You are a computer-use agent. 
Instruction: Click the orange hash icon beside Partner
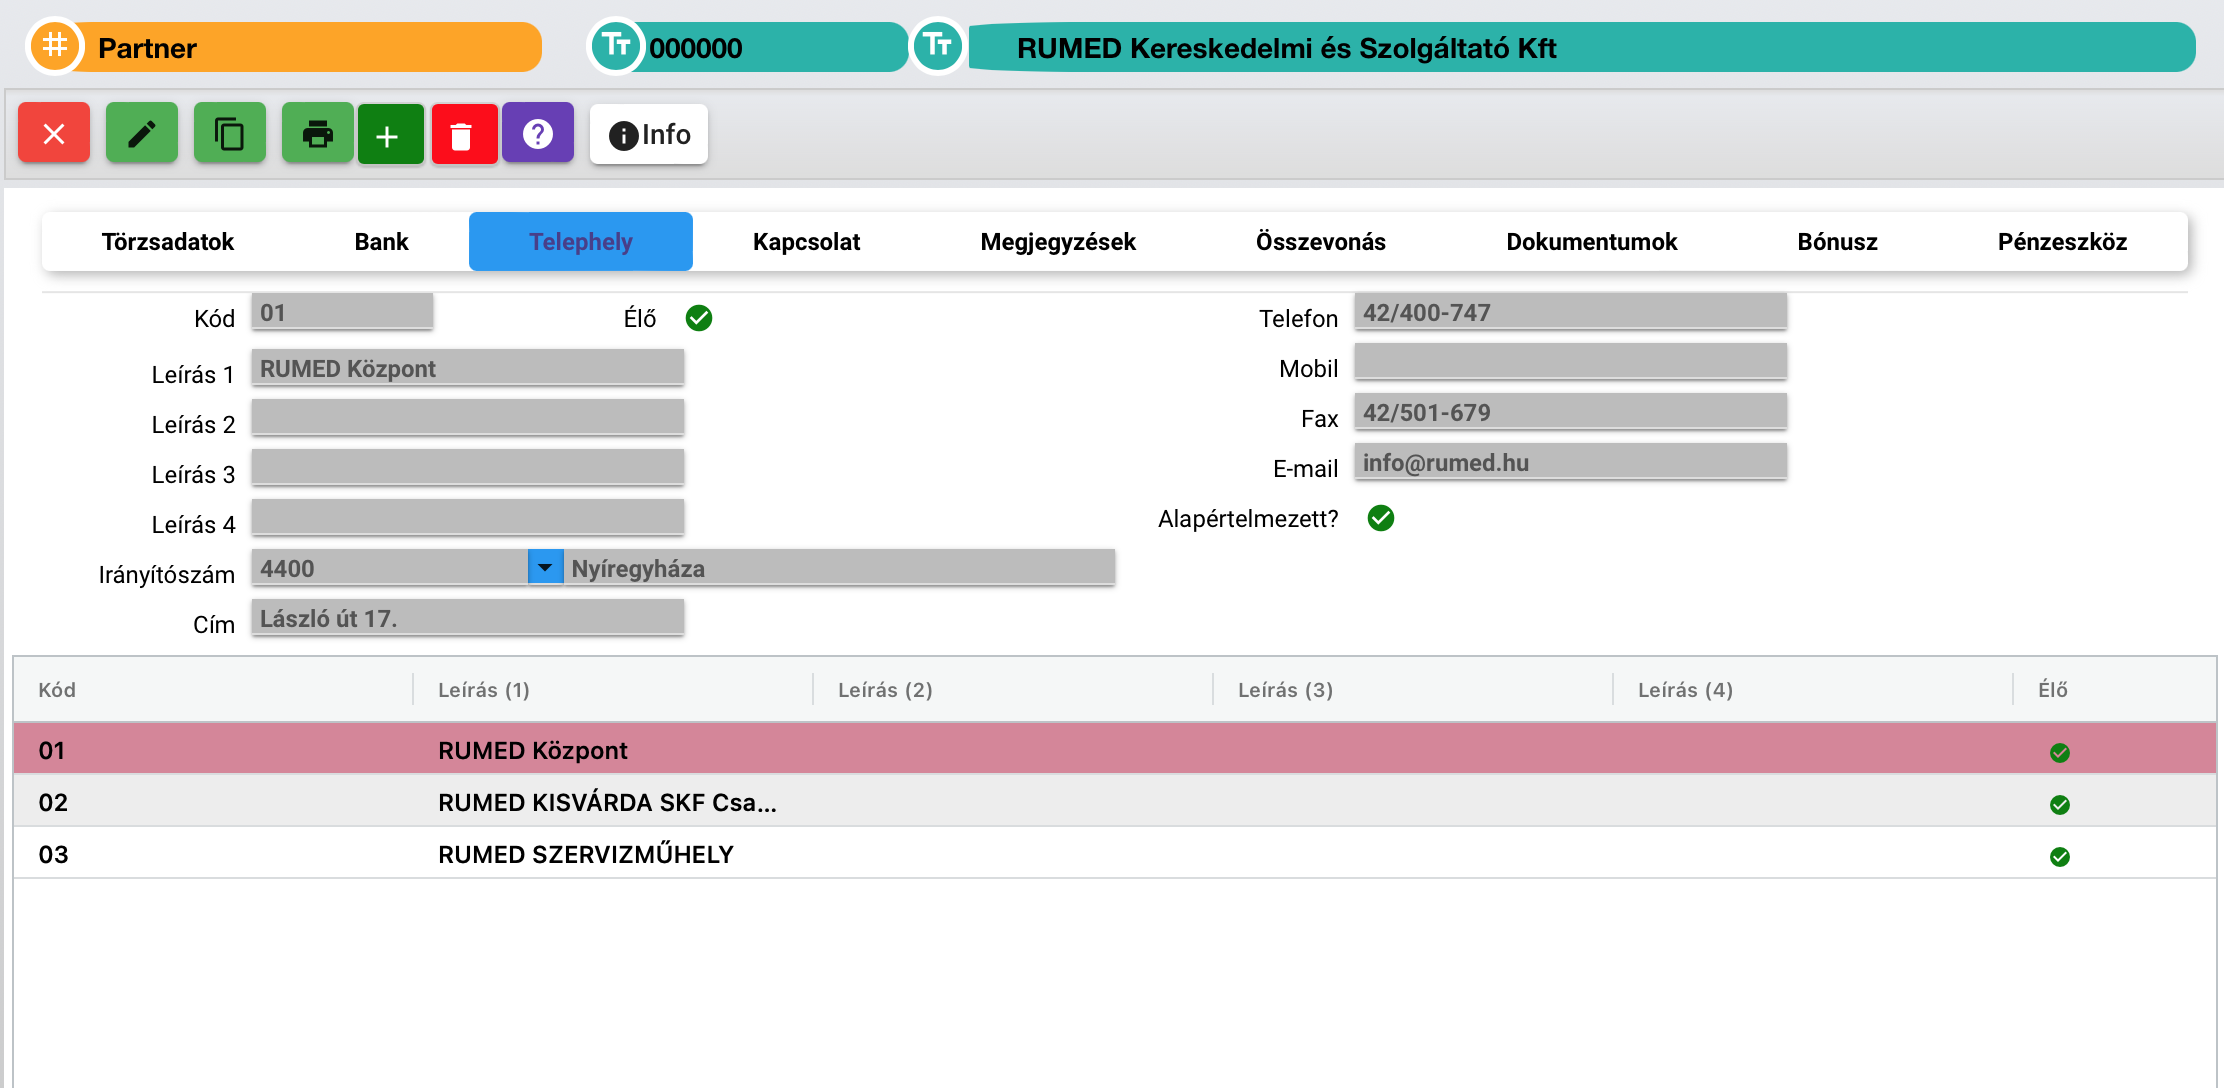tap(55, 46)
